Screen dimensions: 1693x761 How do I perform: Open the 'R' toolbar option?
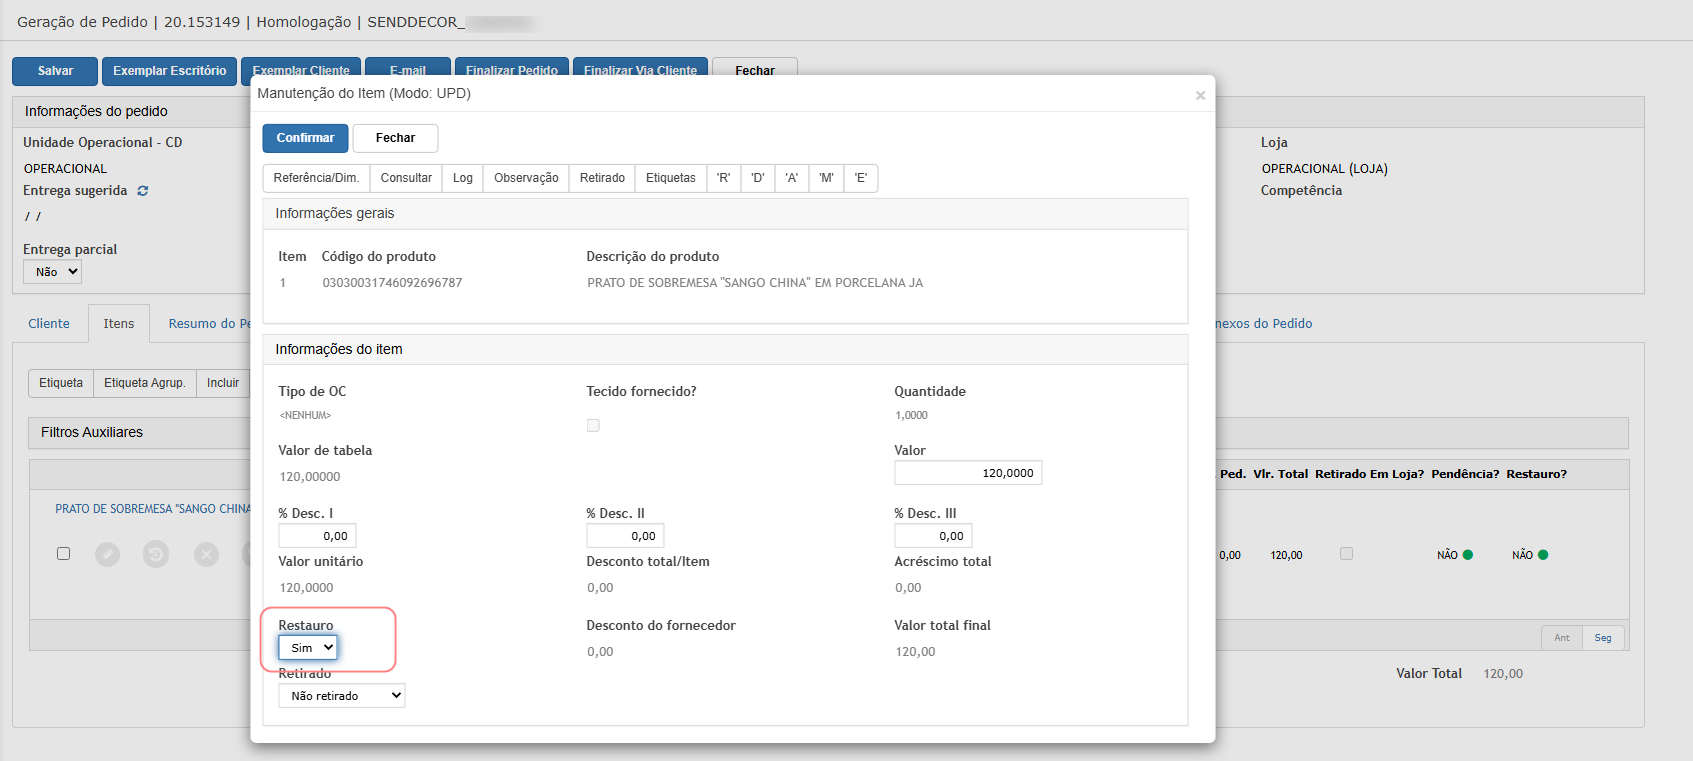click(x=723, y=178)
